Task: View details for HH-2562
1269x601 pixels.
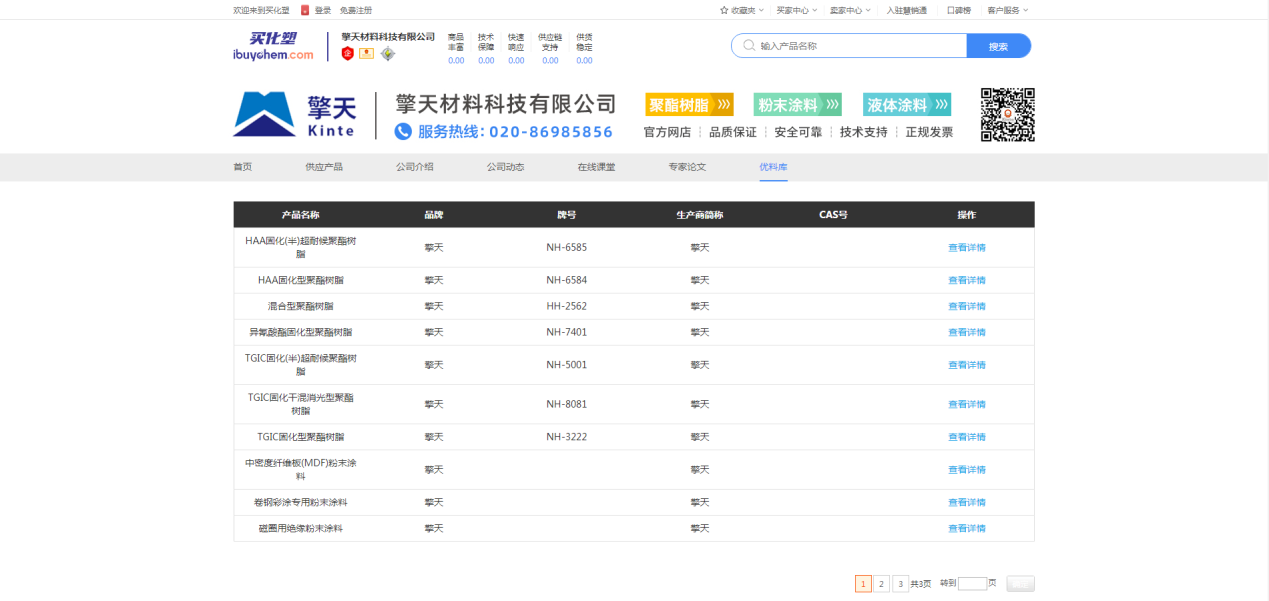Action: (x=967, y=306)
